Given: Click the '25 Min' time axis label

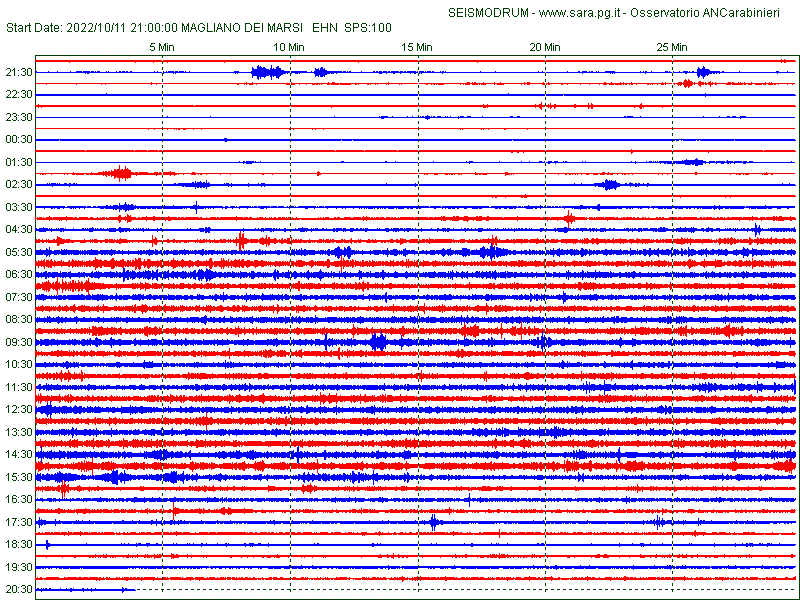Looking at the screenshot, I should pyautogui.click(x=672, y=47).
